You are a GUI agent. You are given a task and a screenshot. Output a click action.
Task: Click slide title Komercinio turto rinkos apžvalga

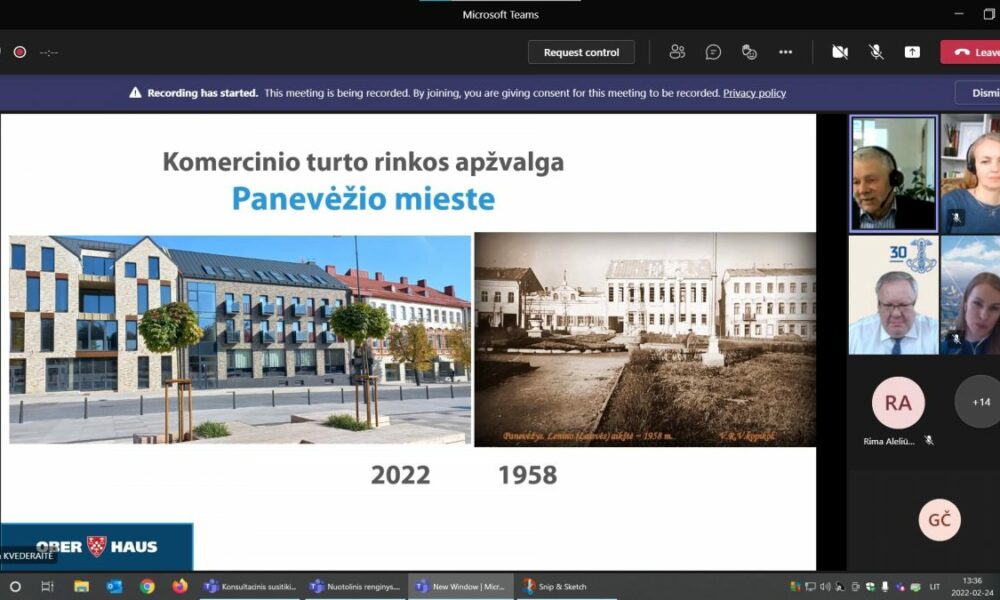point(364,162)
